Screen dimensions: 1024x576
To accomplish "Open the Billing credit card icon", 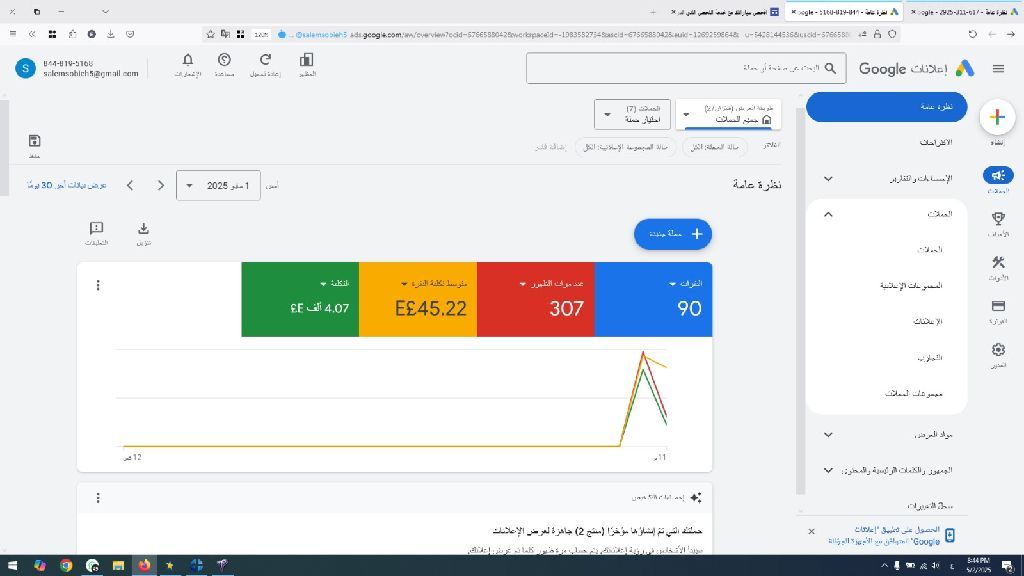I will (997, 306).
